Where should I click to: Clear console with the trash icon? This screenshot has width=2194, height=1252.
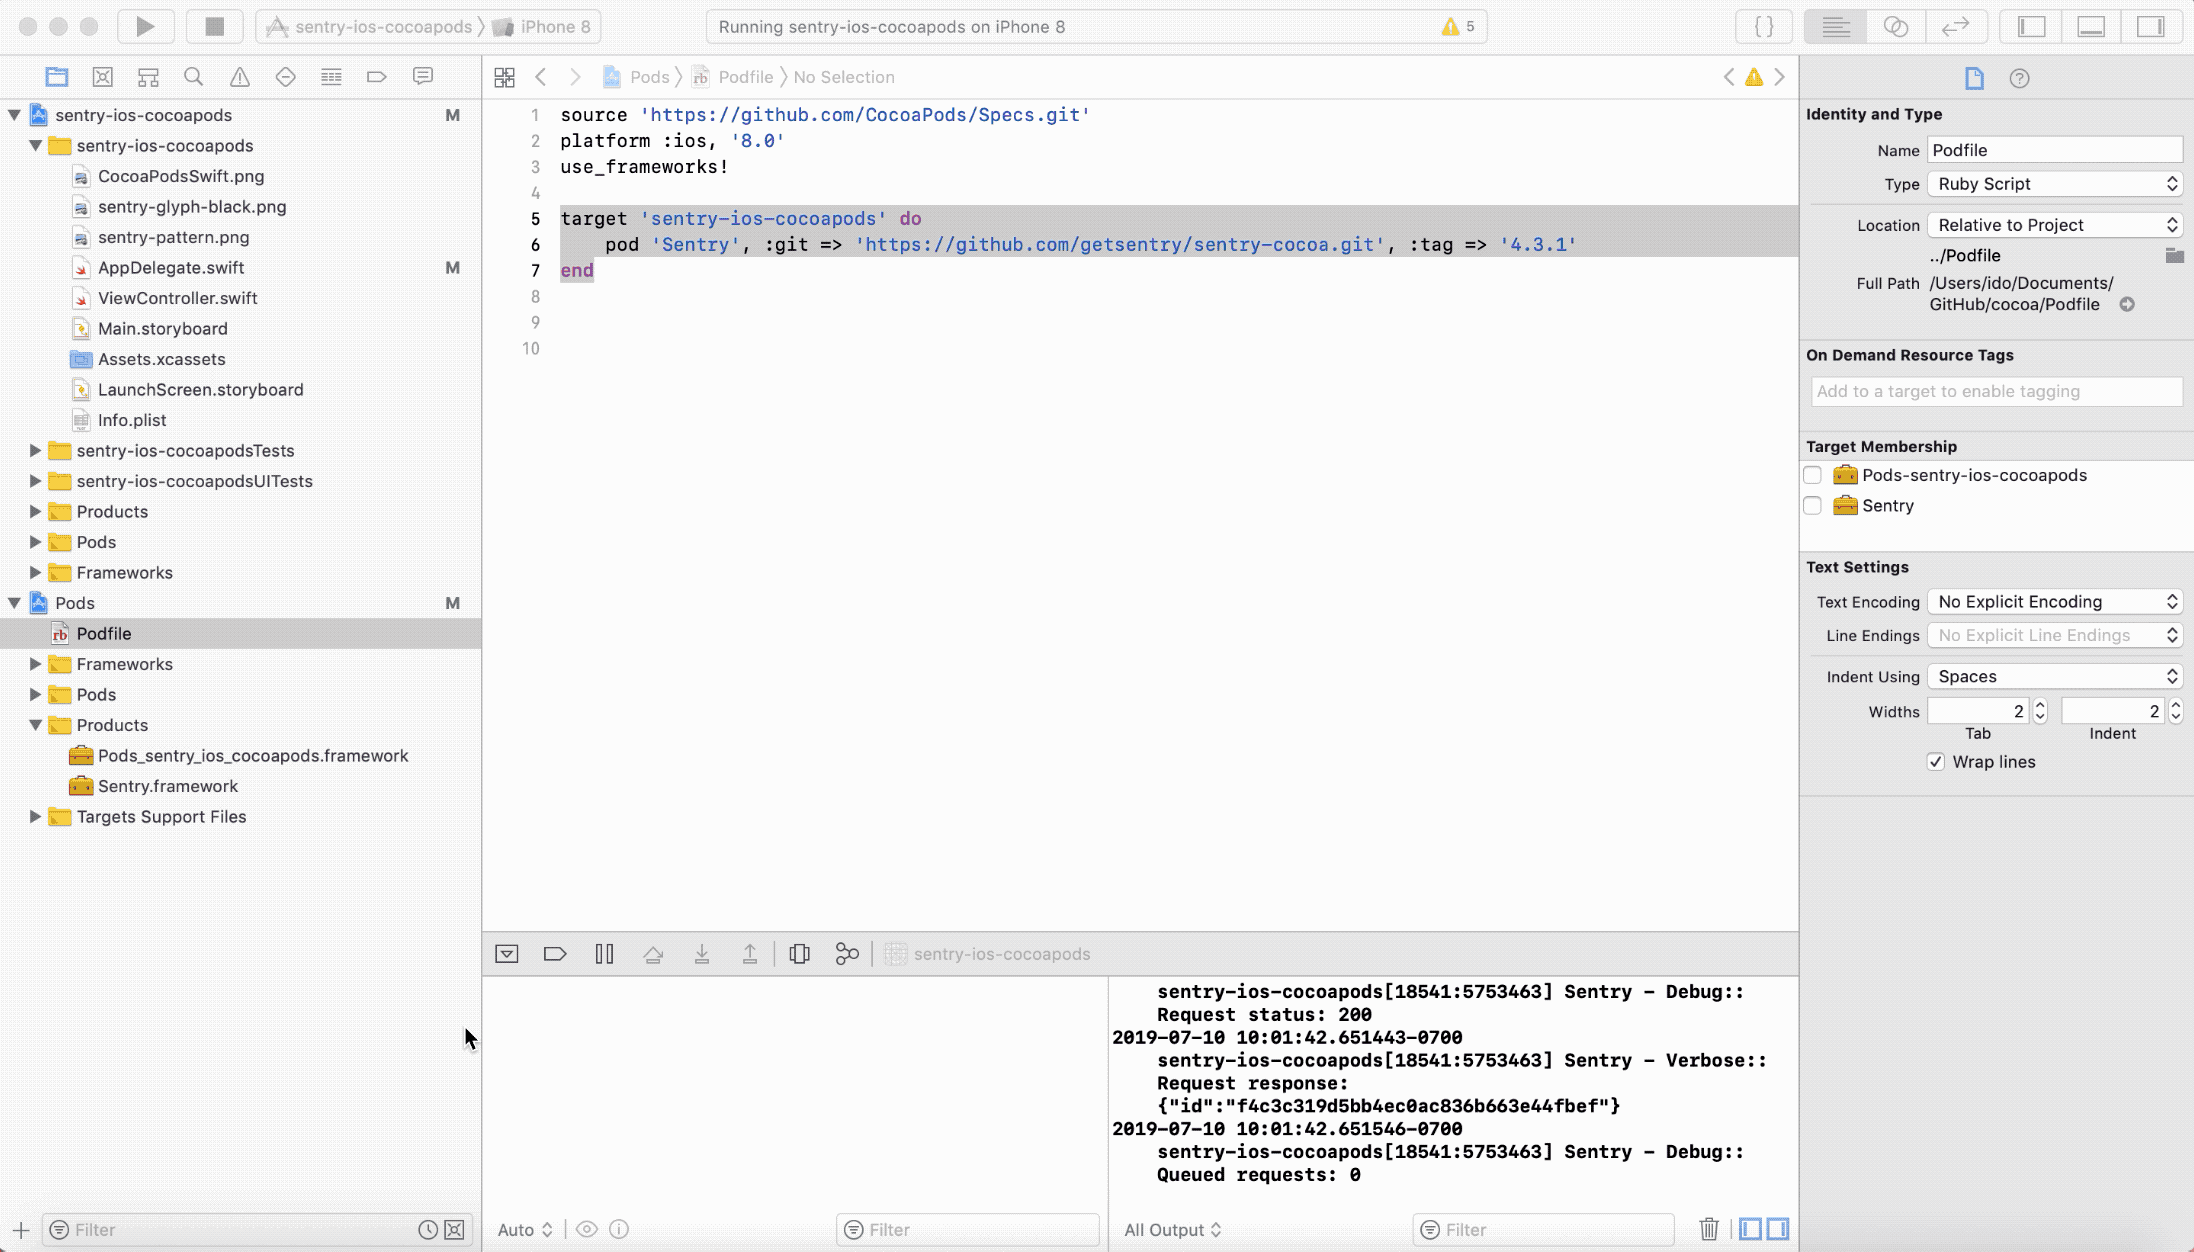pyautogui.click(x=1709, y=1229)
